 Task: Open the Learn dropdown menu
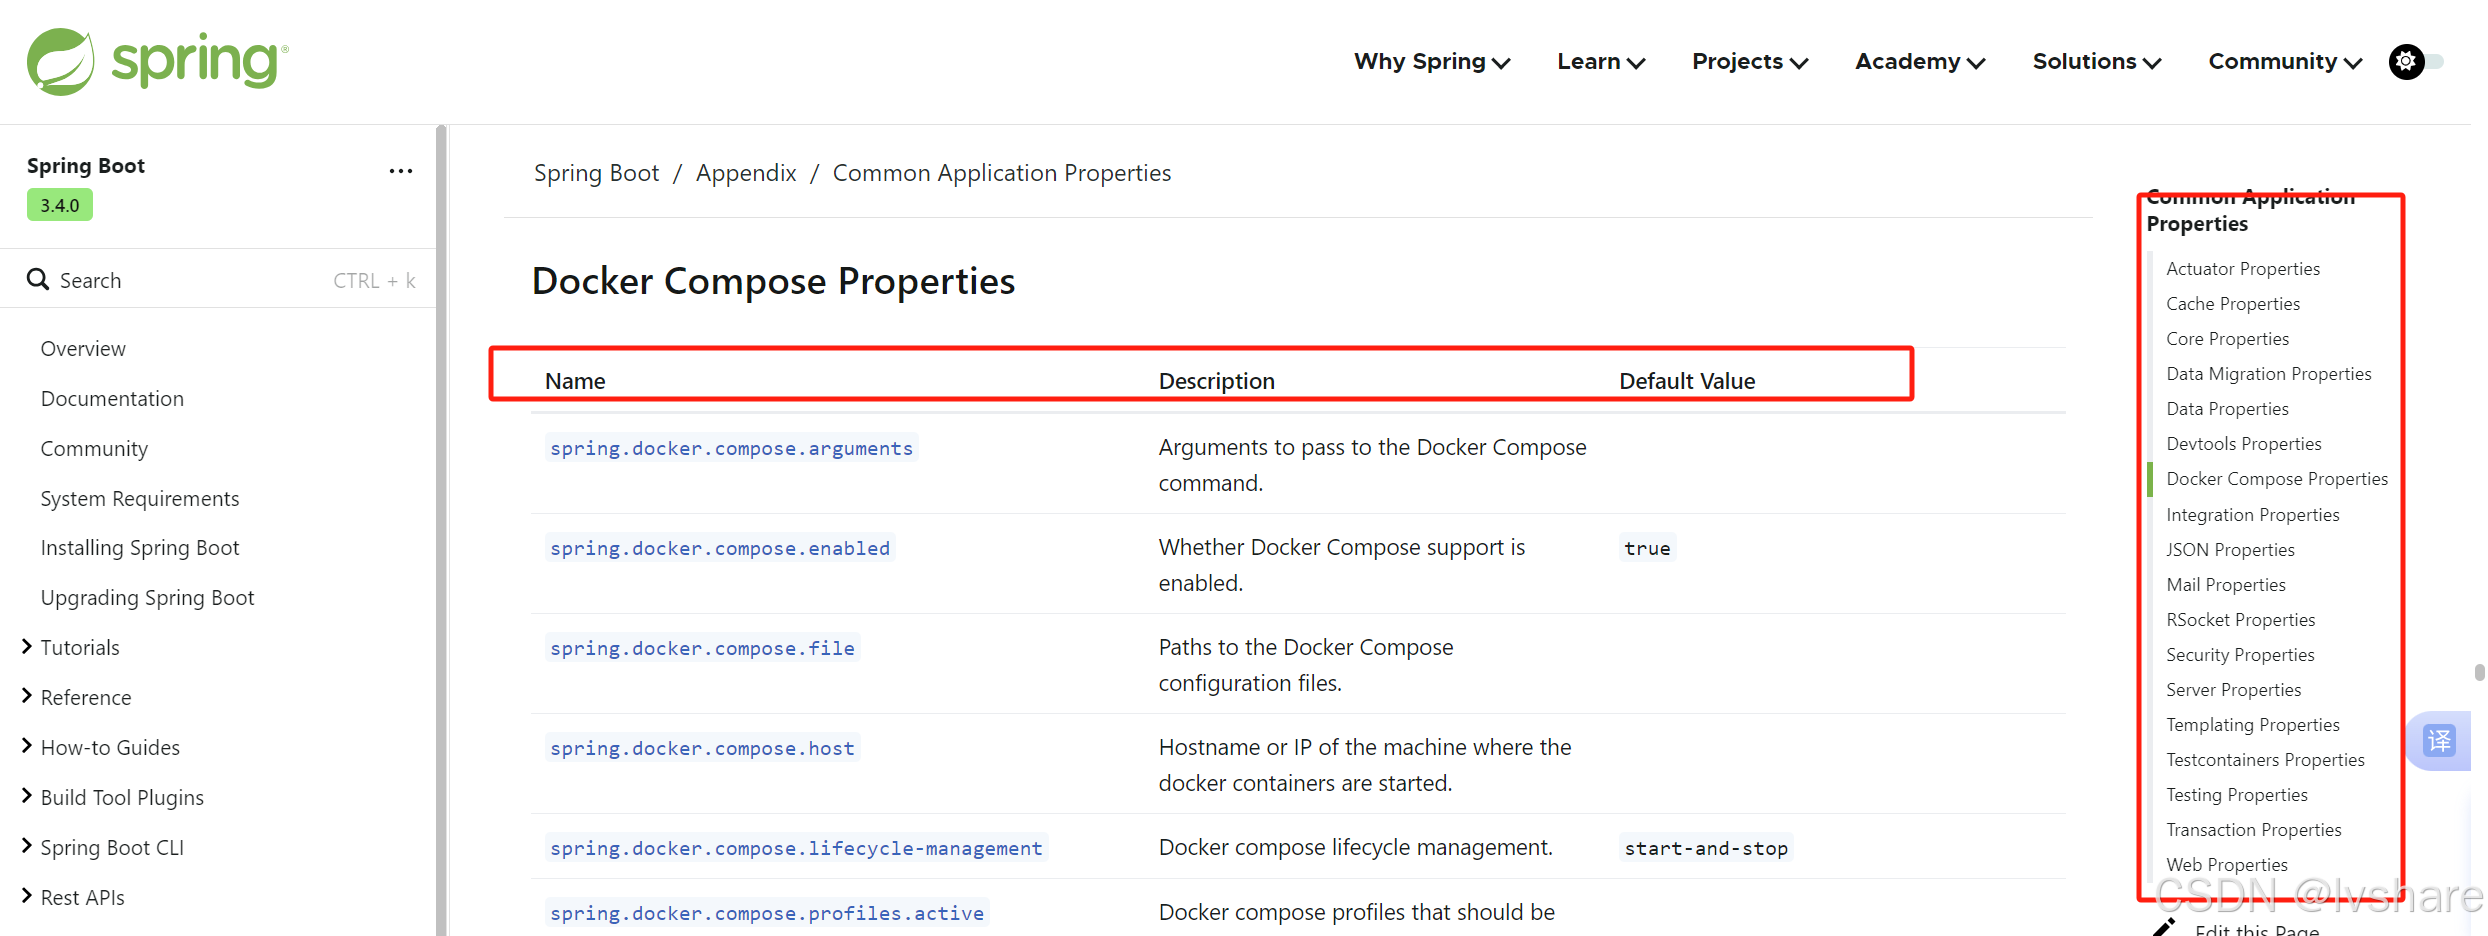(1601, 62)
